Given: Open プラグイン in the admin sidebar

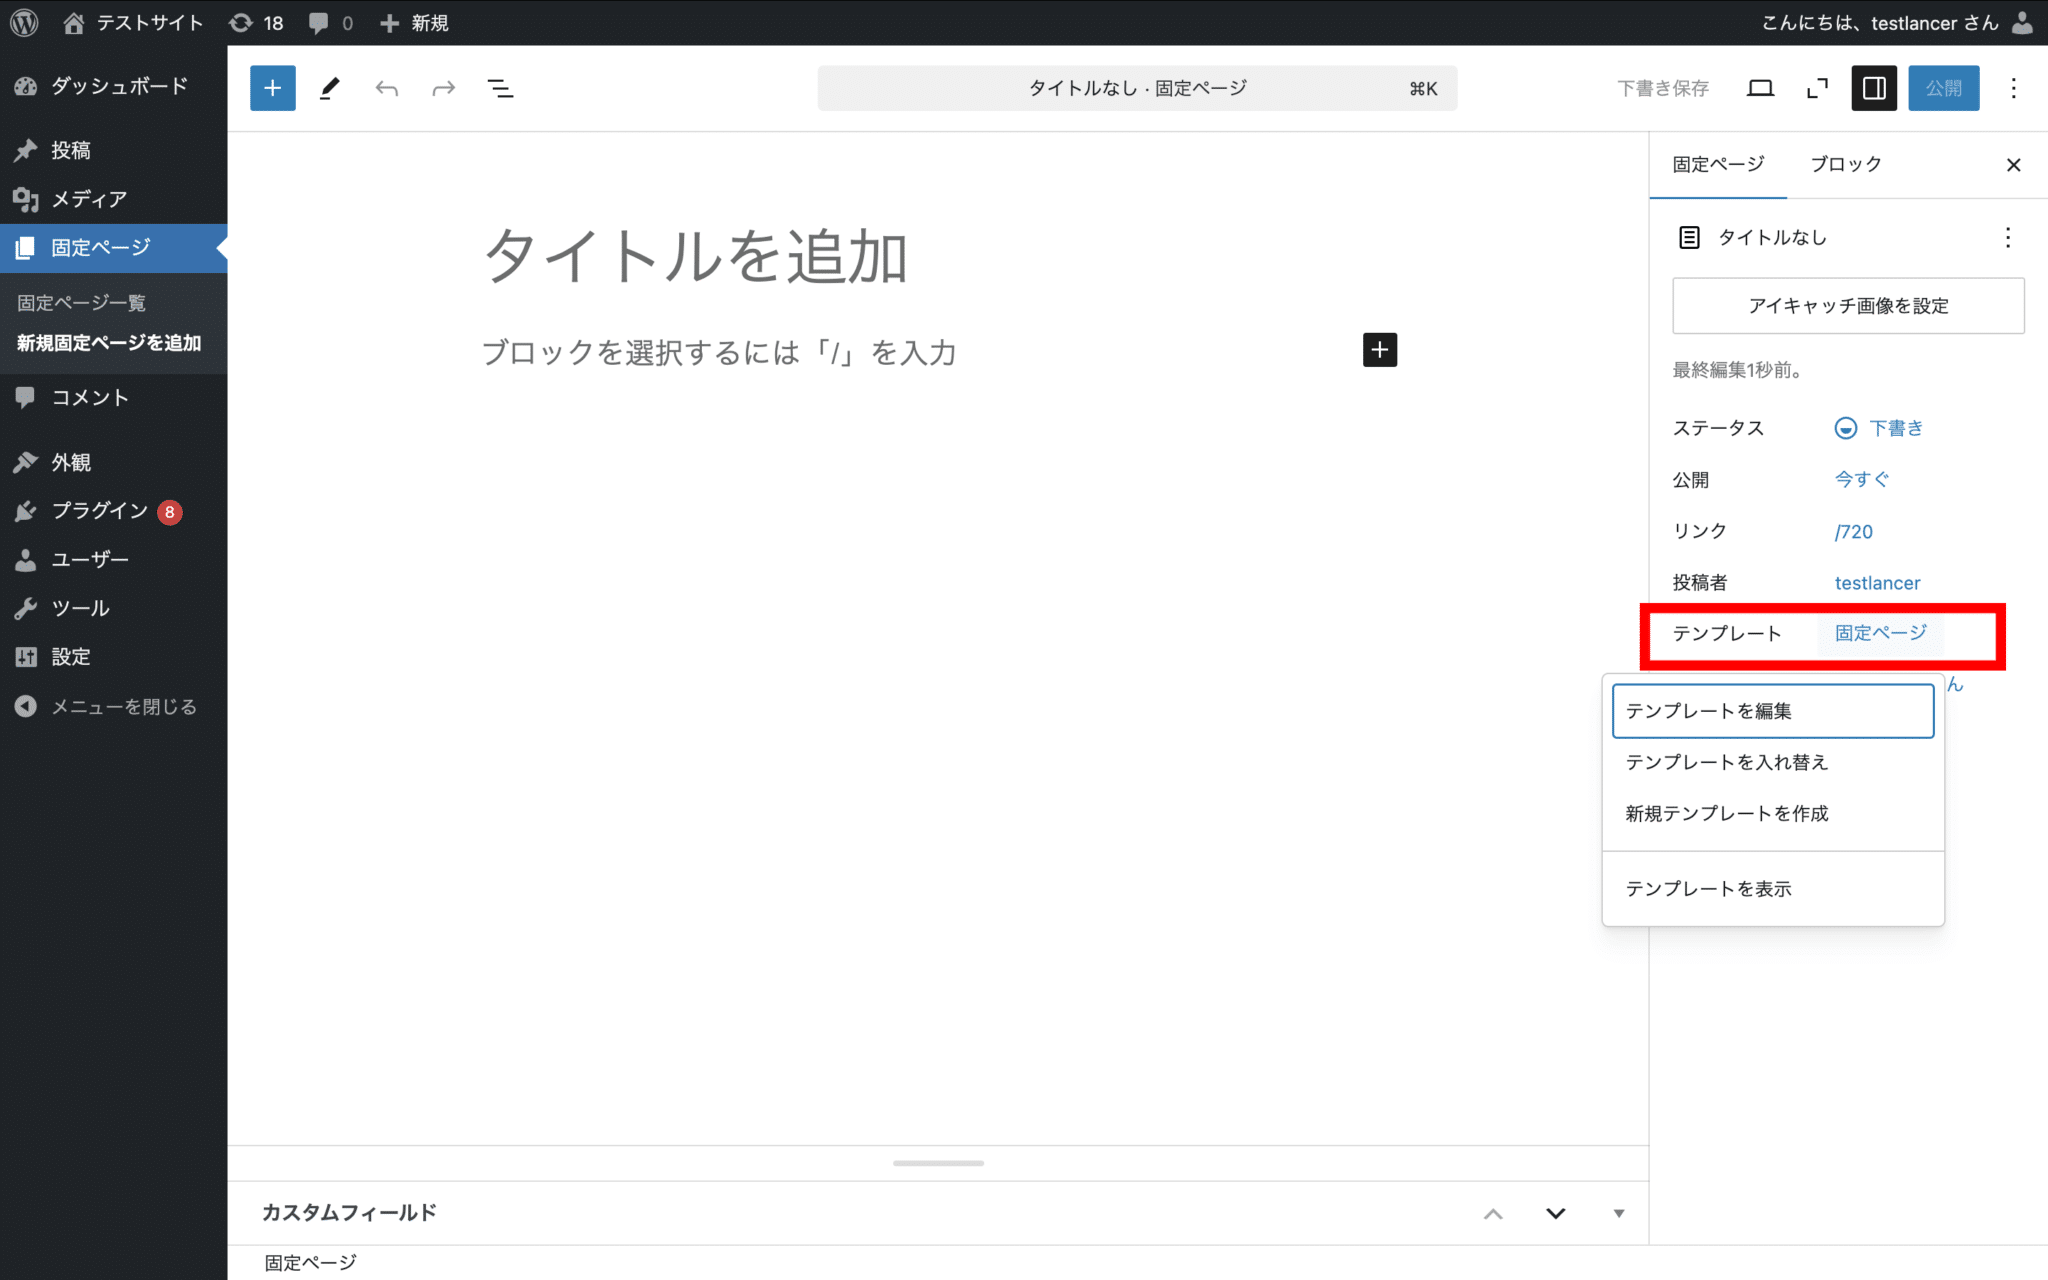Looking at the screenshot, I should click(99, 511).
